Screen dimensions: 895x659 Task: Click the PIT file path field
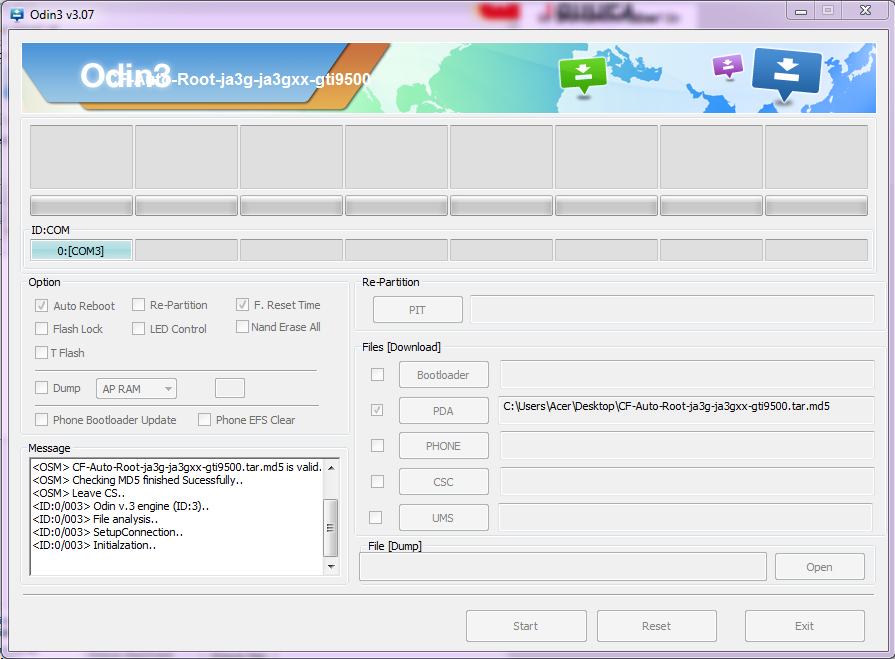tap(672, 309)
